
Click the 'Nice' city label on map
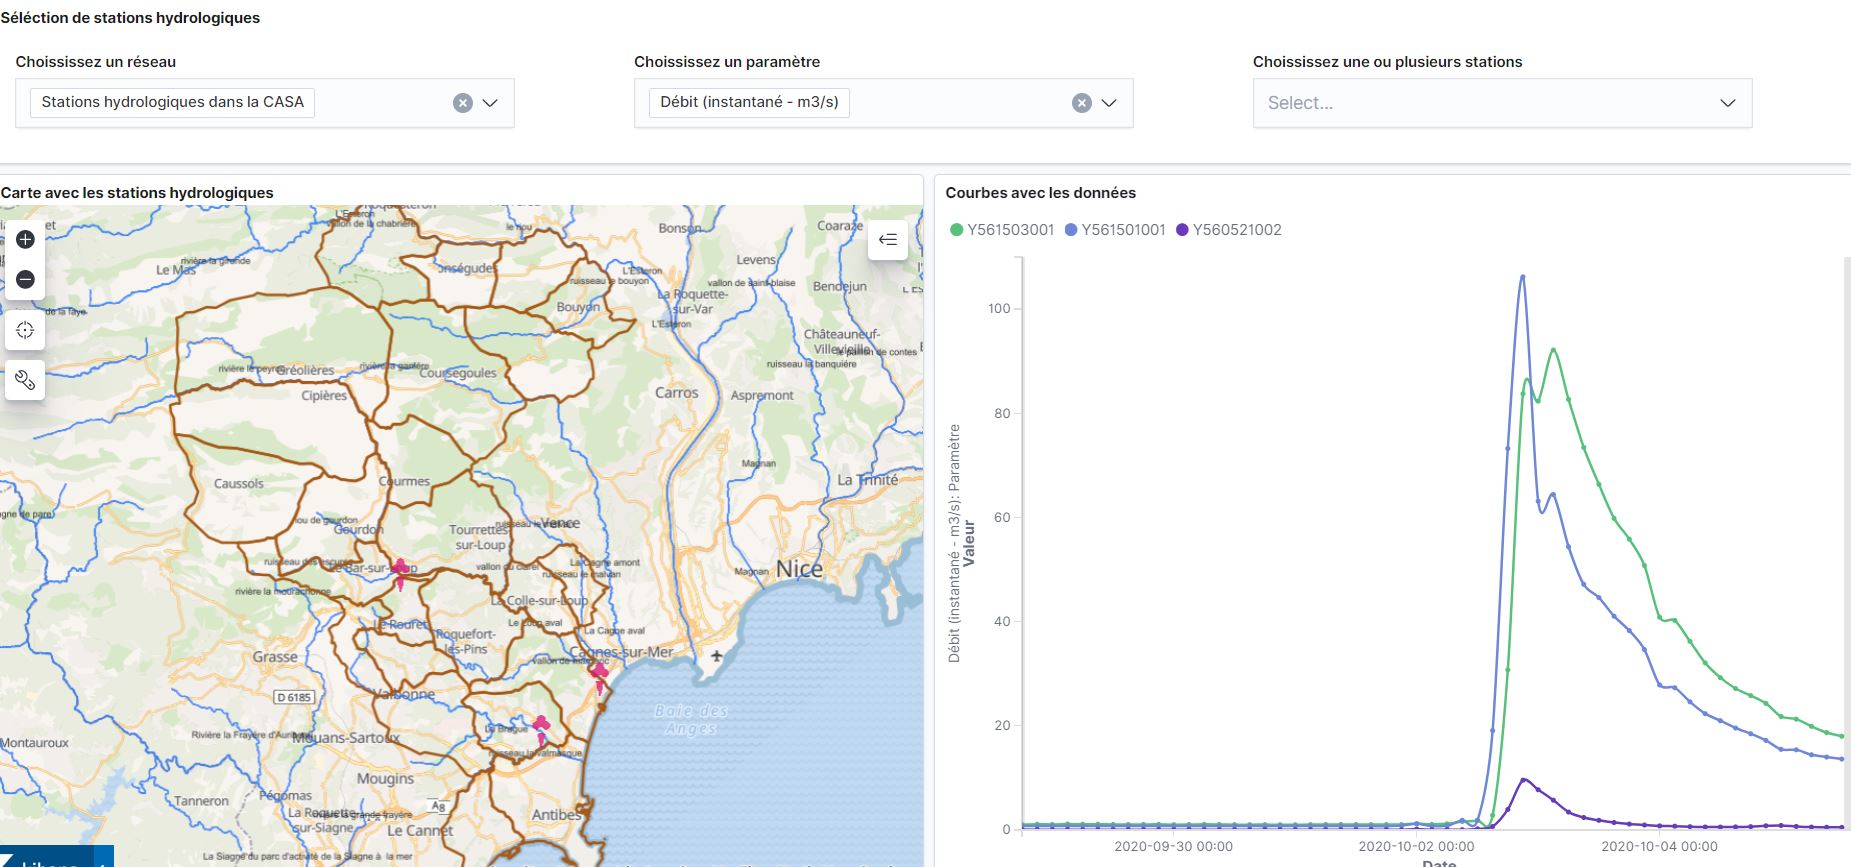(x=799, y=569)
